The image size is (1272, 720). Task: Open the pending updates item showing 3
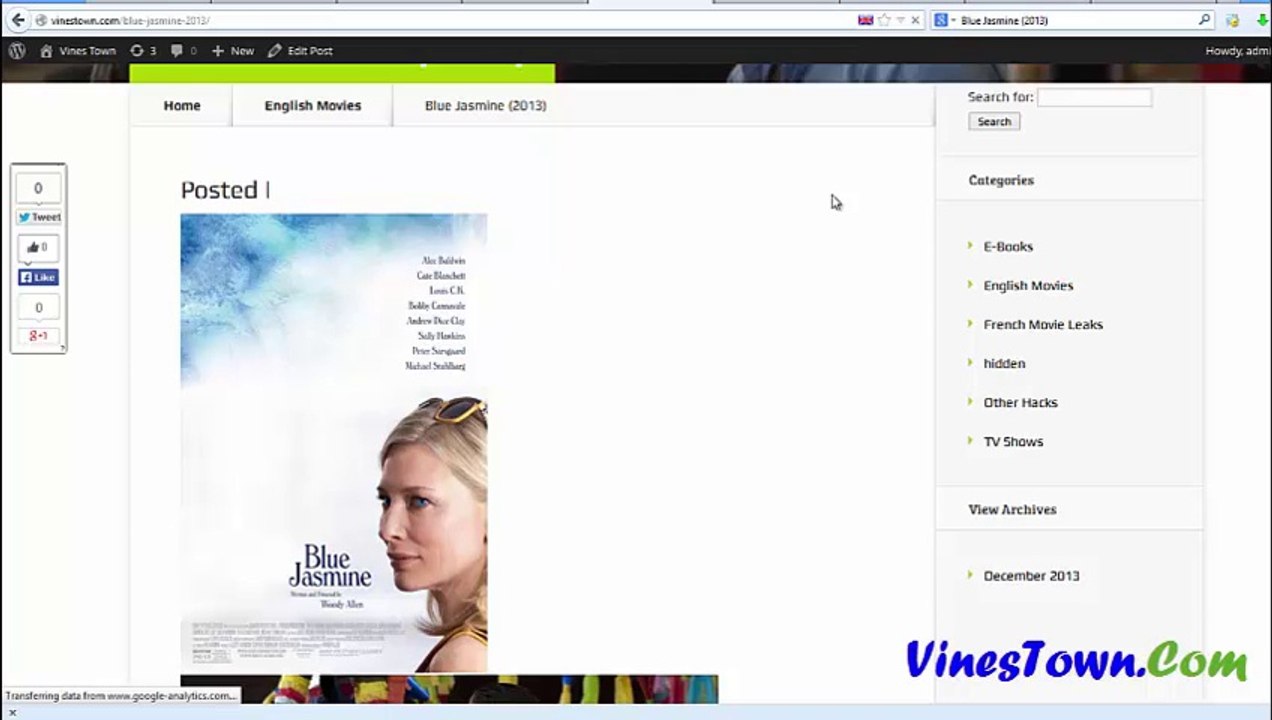143,50
